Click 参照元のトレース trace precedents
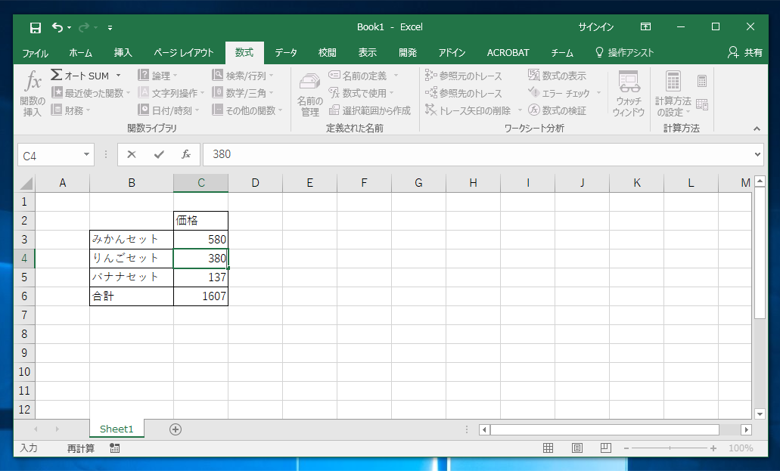Screen dimensions: 780x471 click(464, 76)
